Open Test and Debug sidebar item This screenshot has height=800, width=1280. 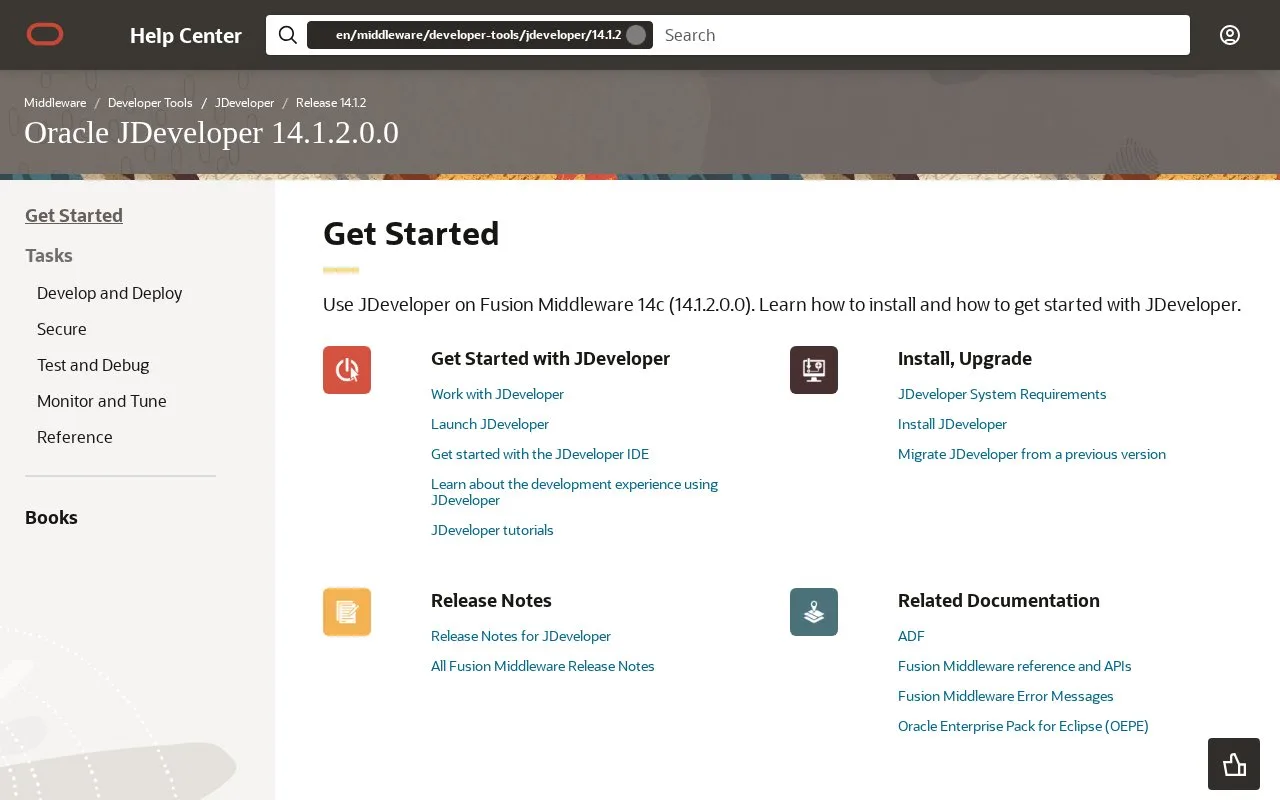point(93,365)
